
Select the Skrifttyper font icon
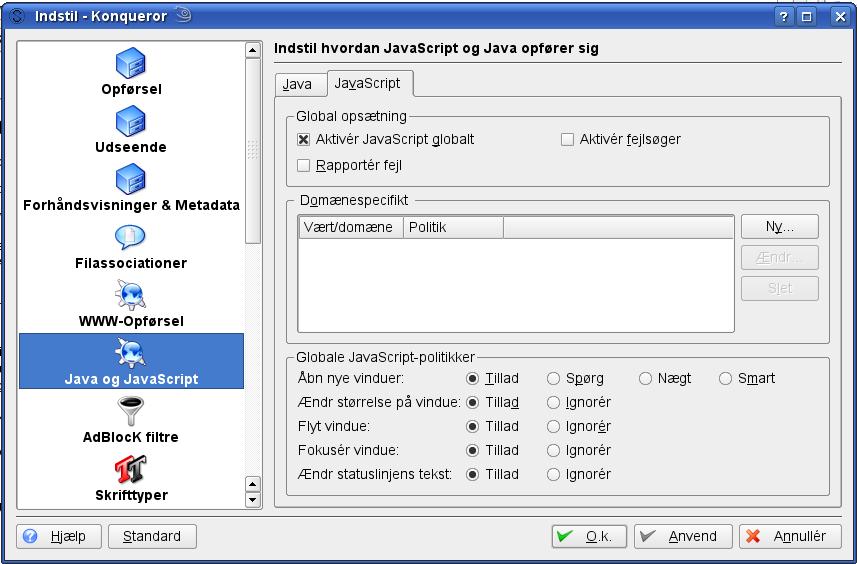131,469
